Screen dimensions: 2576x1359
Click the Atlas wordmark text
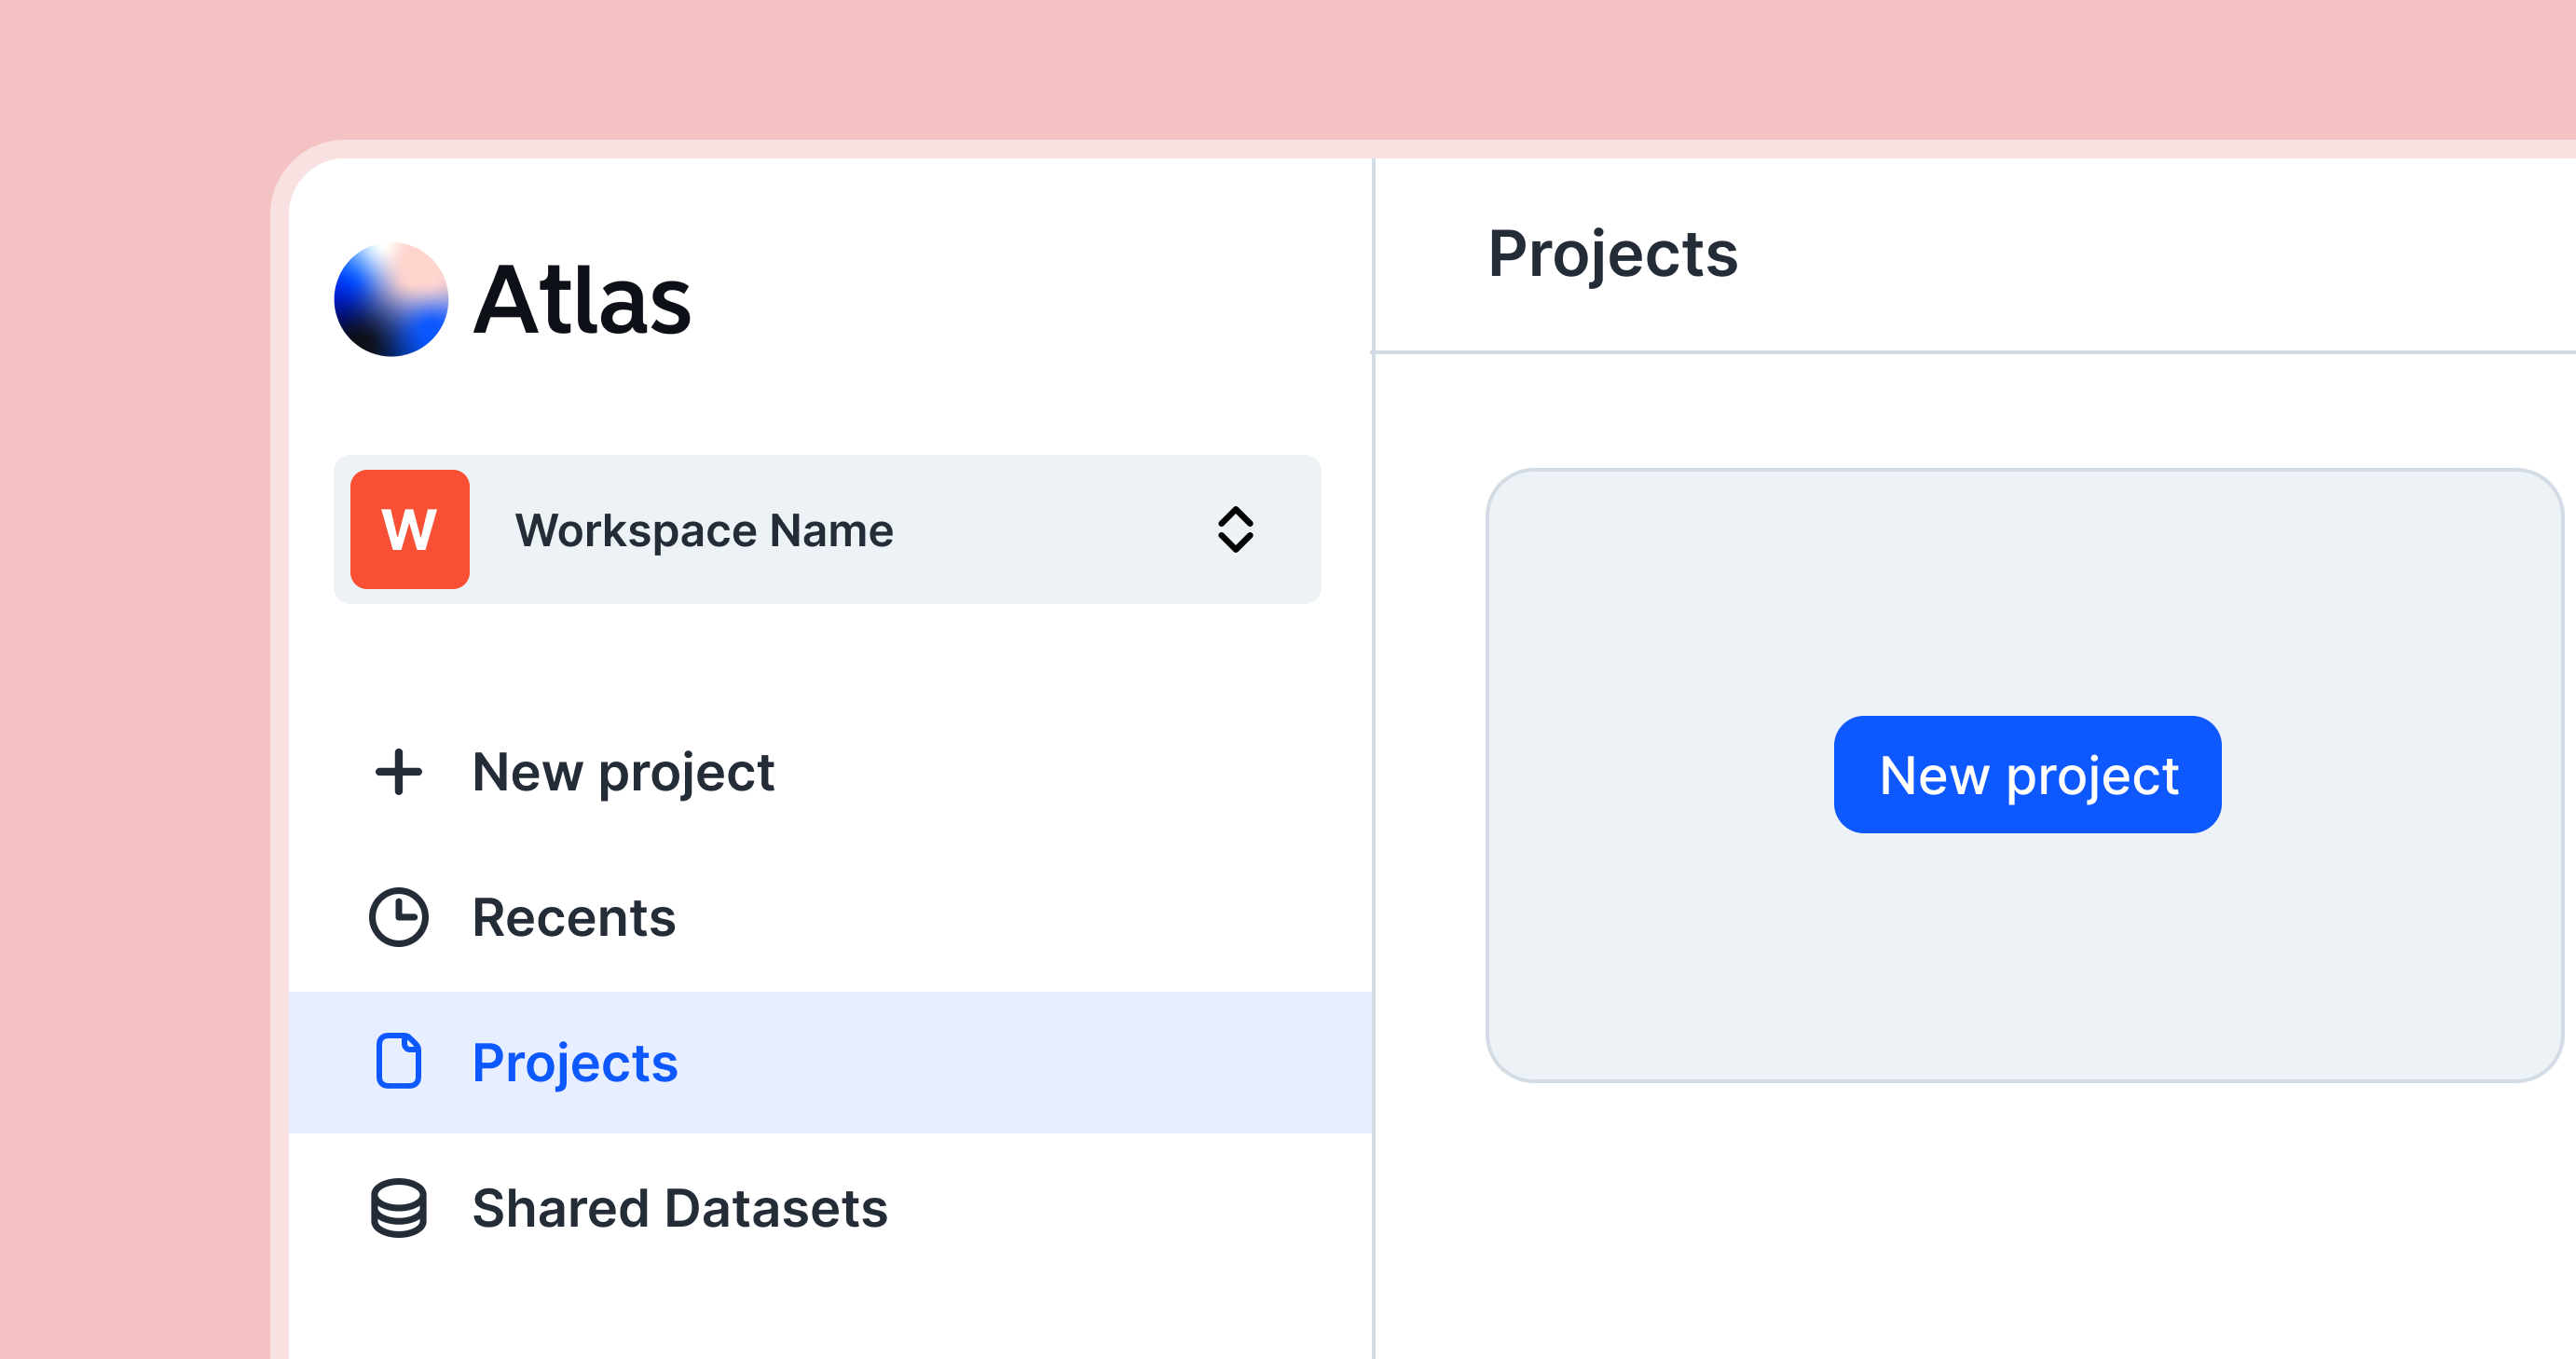[x=582, y=300]
